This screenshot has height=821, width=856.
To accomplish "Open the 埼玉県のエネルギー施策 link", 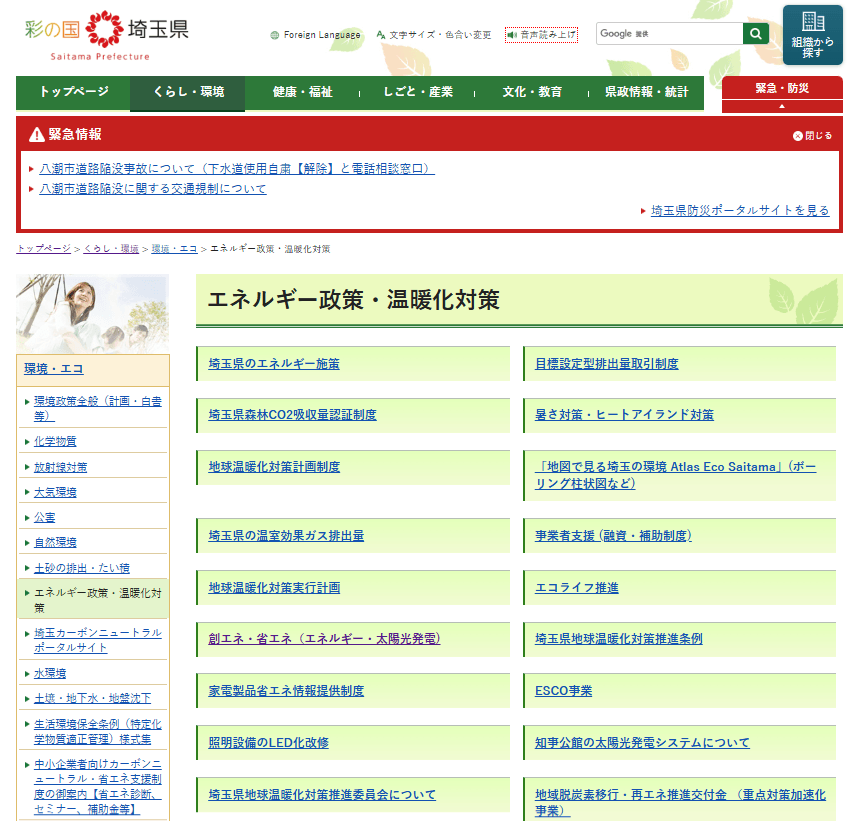I will point(274,364).
